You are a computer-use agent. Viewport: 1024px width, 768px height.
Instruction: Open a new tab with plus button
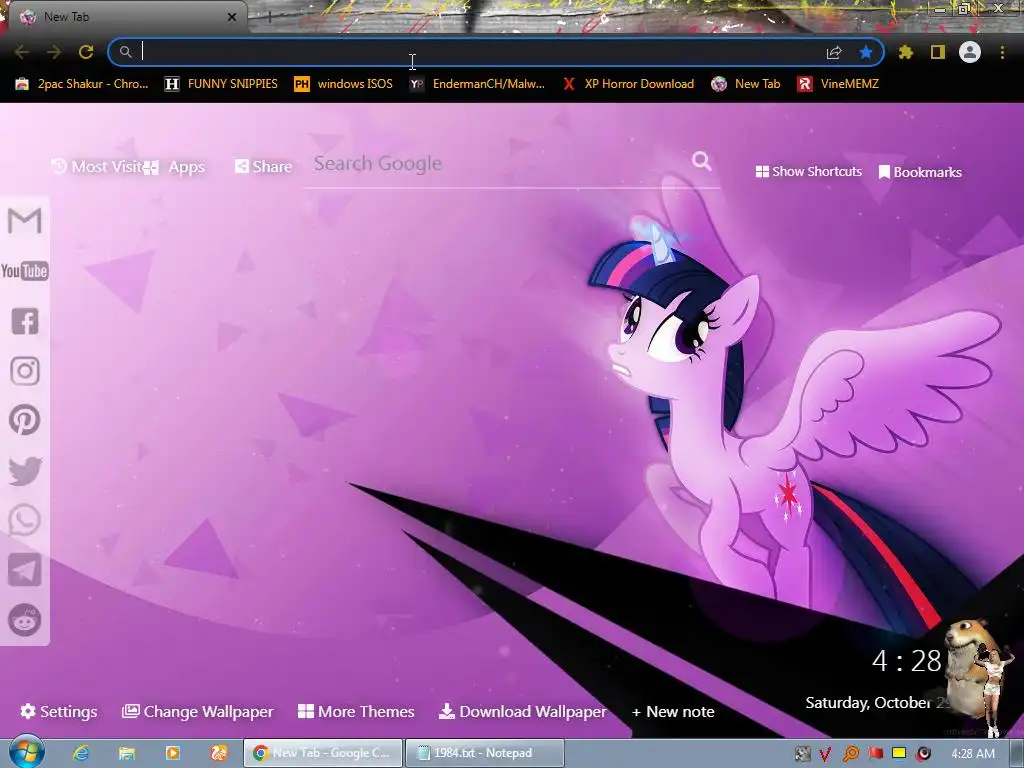tap(268, 17)
